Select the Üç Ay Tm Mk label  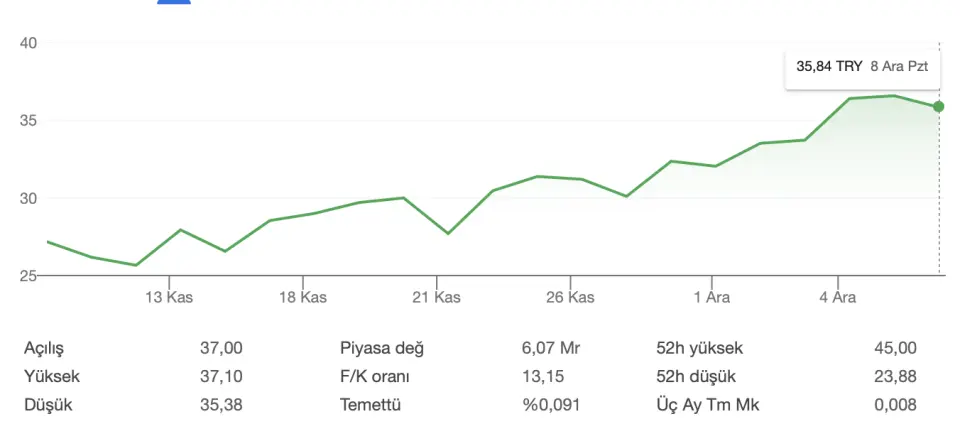[x=705, y=405]
